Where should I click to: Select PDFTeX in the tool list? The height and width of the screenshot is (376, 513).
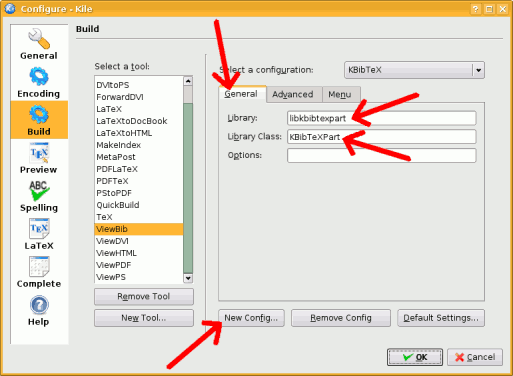(139, 181)
